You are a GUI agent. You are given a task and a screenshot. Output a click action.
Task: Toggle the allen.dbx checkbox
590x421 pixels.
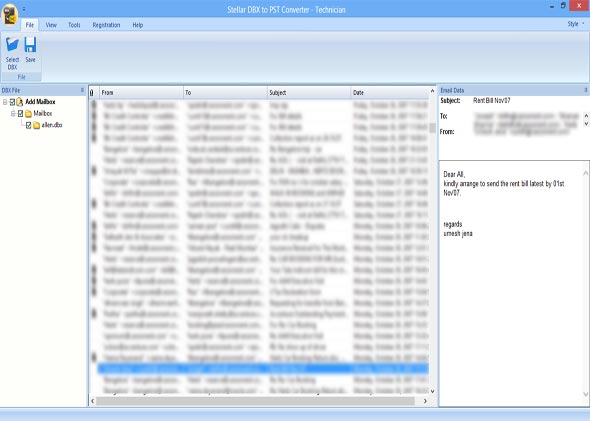tap(29, 125)
